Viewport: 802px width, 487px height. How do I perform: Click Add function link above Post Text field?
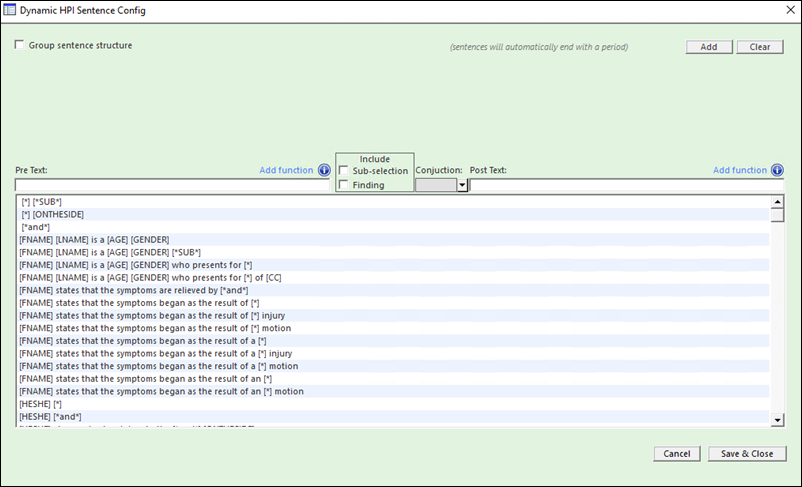pyautogui.click(x=740, y=170)
